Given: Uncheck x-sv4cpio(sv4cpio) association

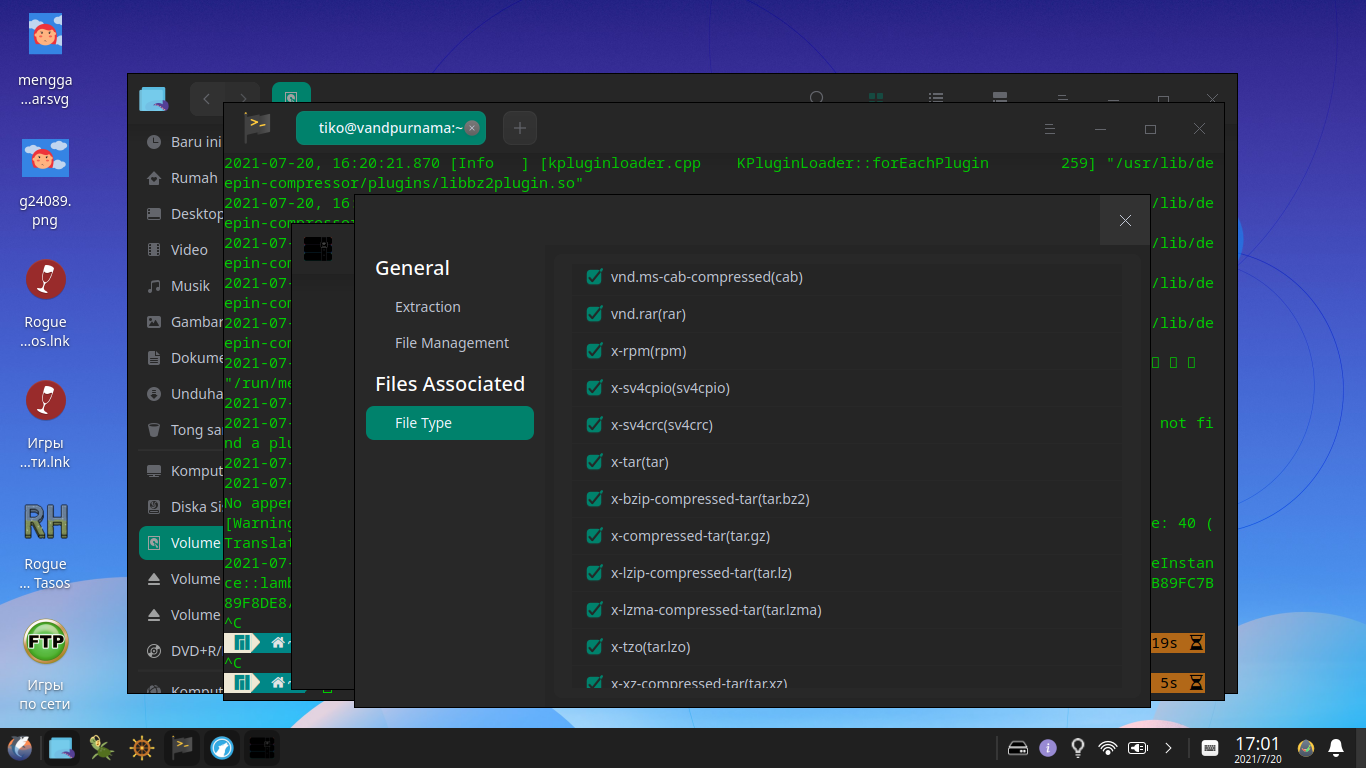Looking at the screenshot, I should pyautogui.click(x=594, y=388).
